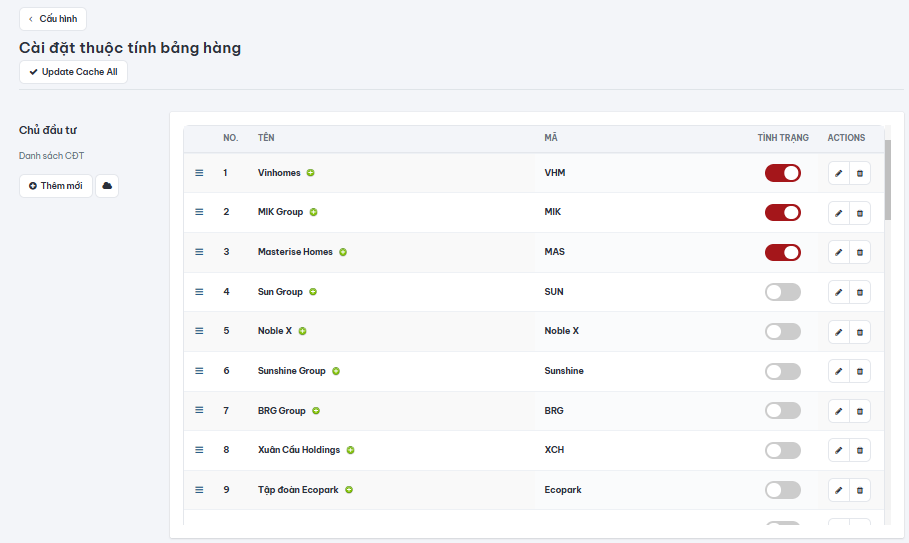Viewport: 909px width, 543px height.
Task: Expand Xuân Cầu Holdings with green plus icon
Action: (x=351, y=450)
